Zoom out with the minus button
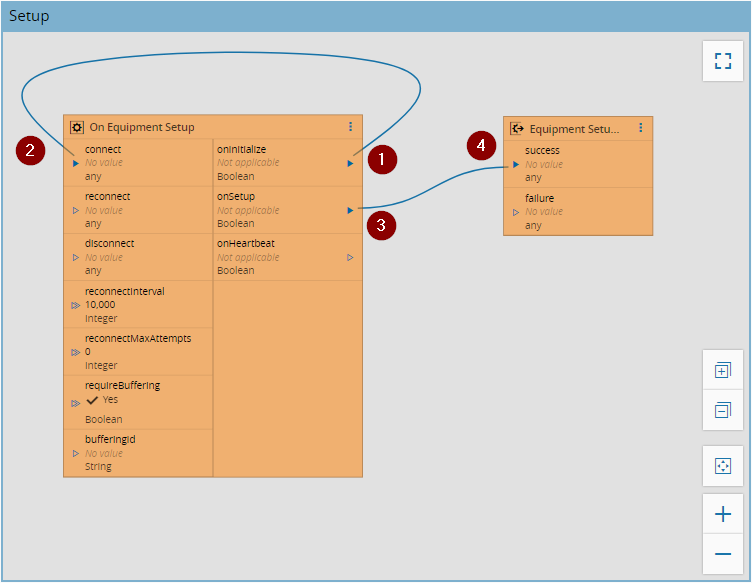752x583 pixels. coord(723,554)
